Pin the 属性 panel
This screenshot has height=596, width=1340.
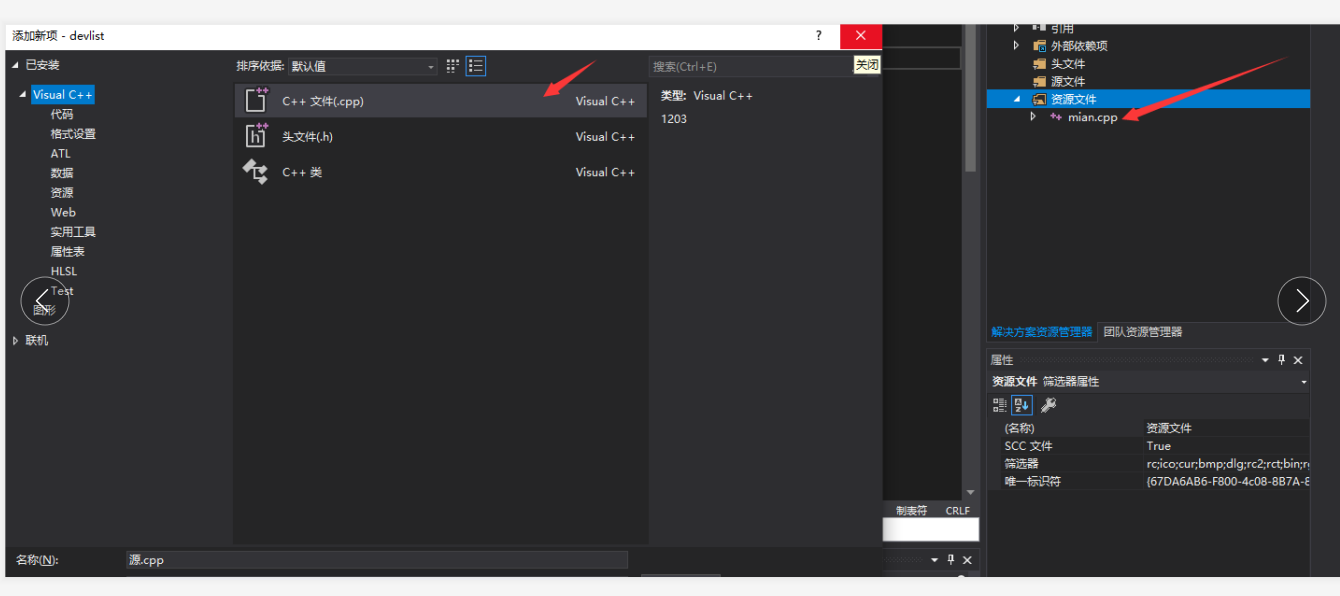tap(1282, 360)
